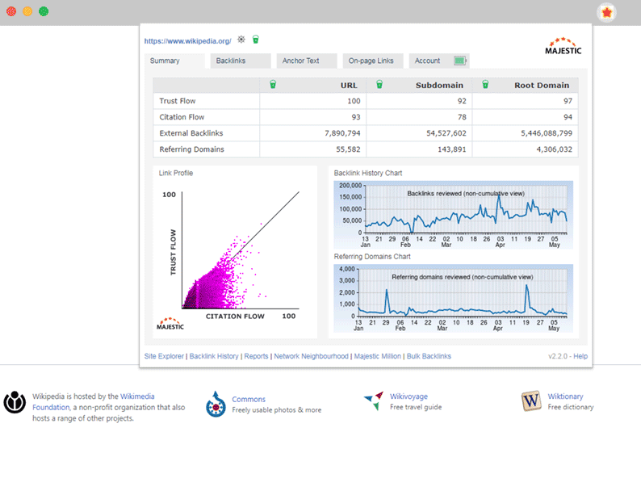Click the External Backlinks value 5,446,088,799

[x=547, y=133]
